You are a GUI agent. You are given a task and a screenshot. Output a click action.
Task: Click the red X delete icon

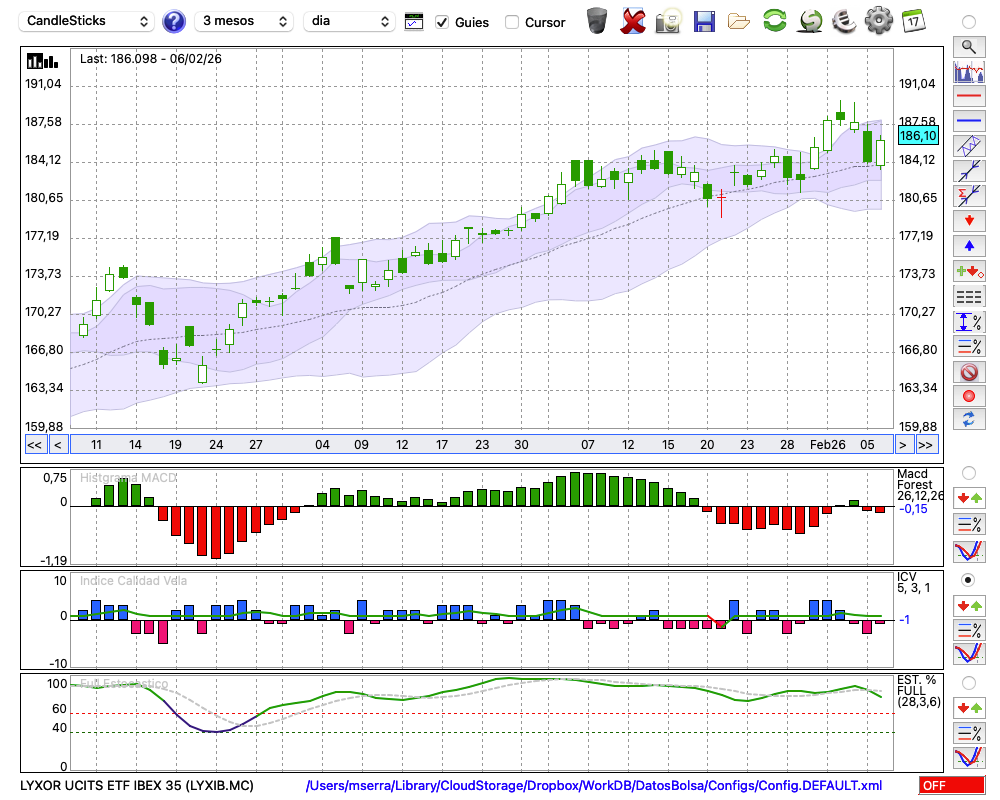632,21
